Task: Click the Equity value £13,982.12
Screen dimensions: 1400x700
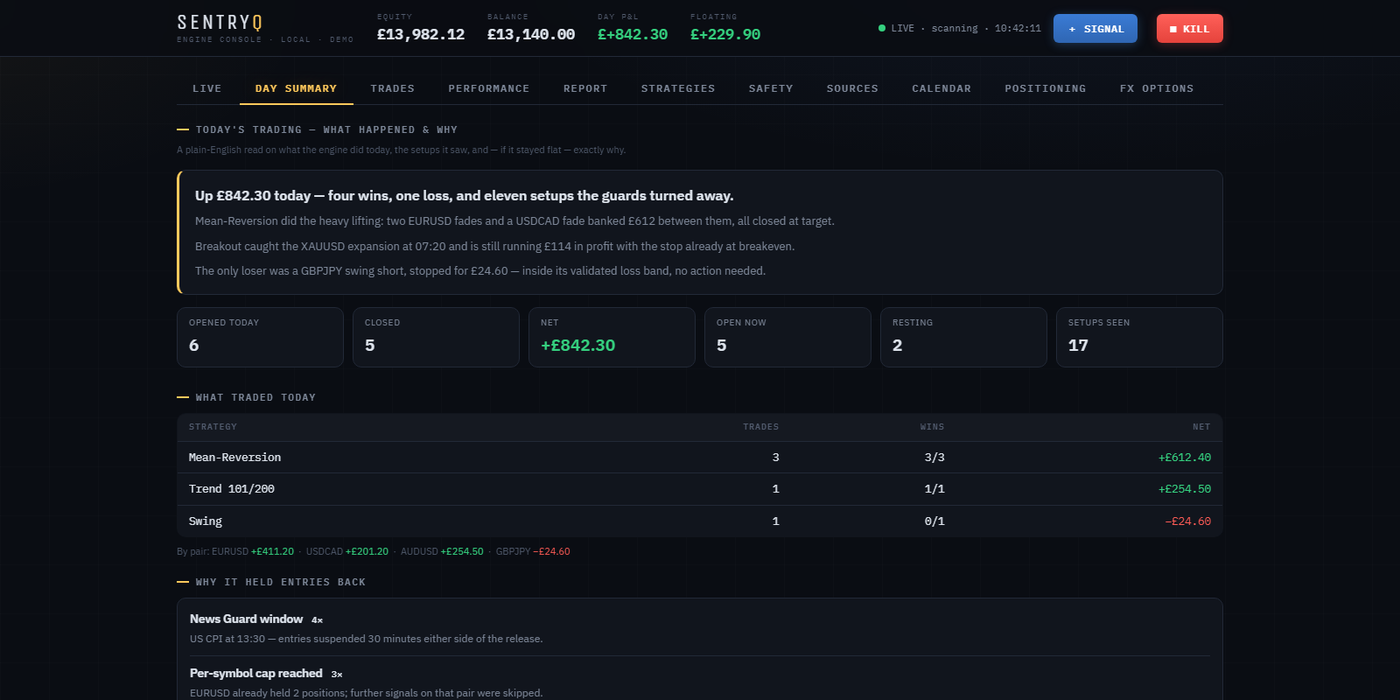Action: (x=421, y=34)
